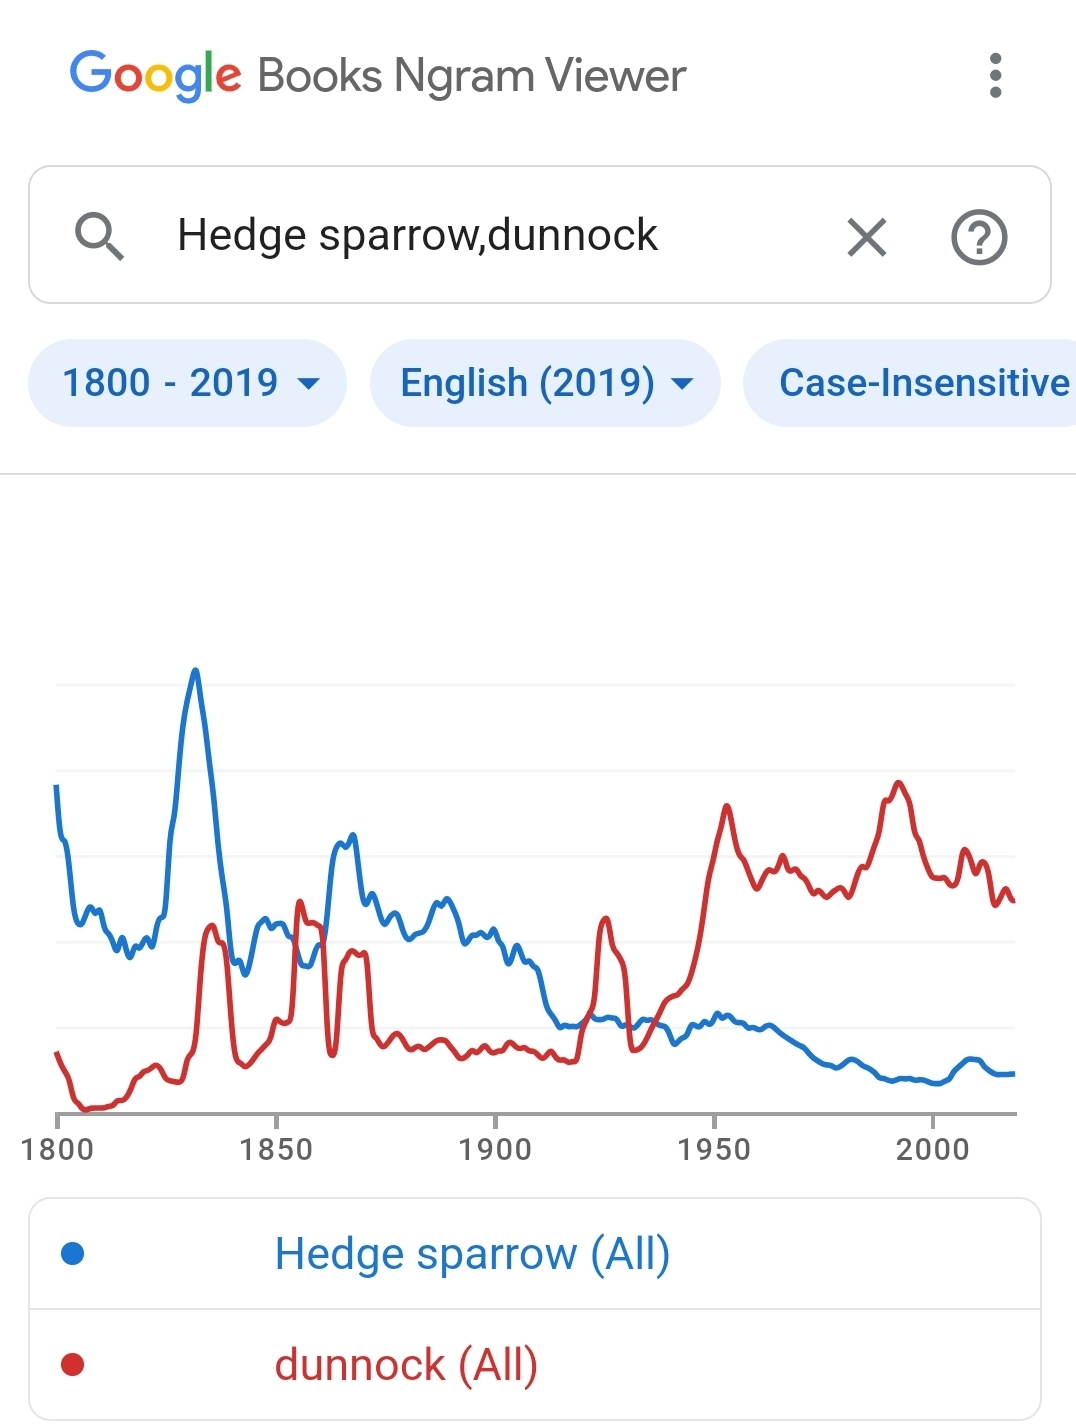Clear the search query with X

(x=866, y=238)
